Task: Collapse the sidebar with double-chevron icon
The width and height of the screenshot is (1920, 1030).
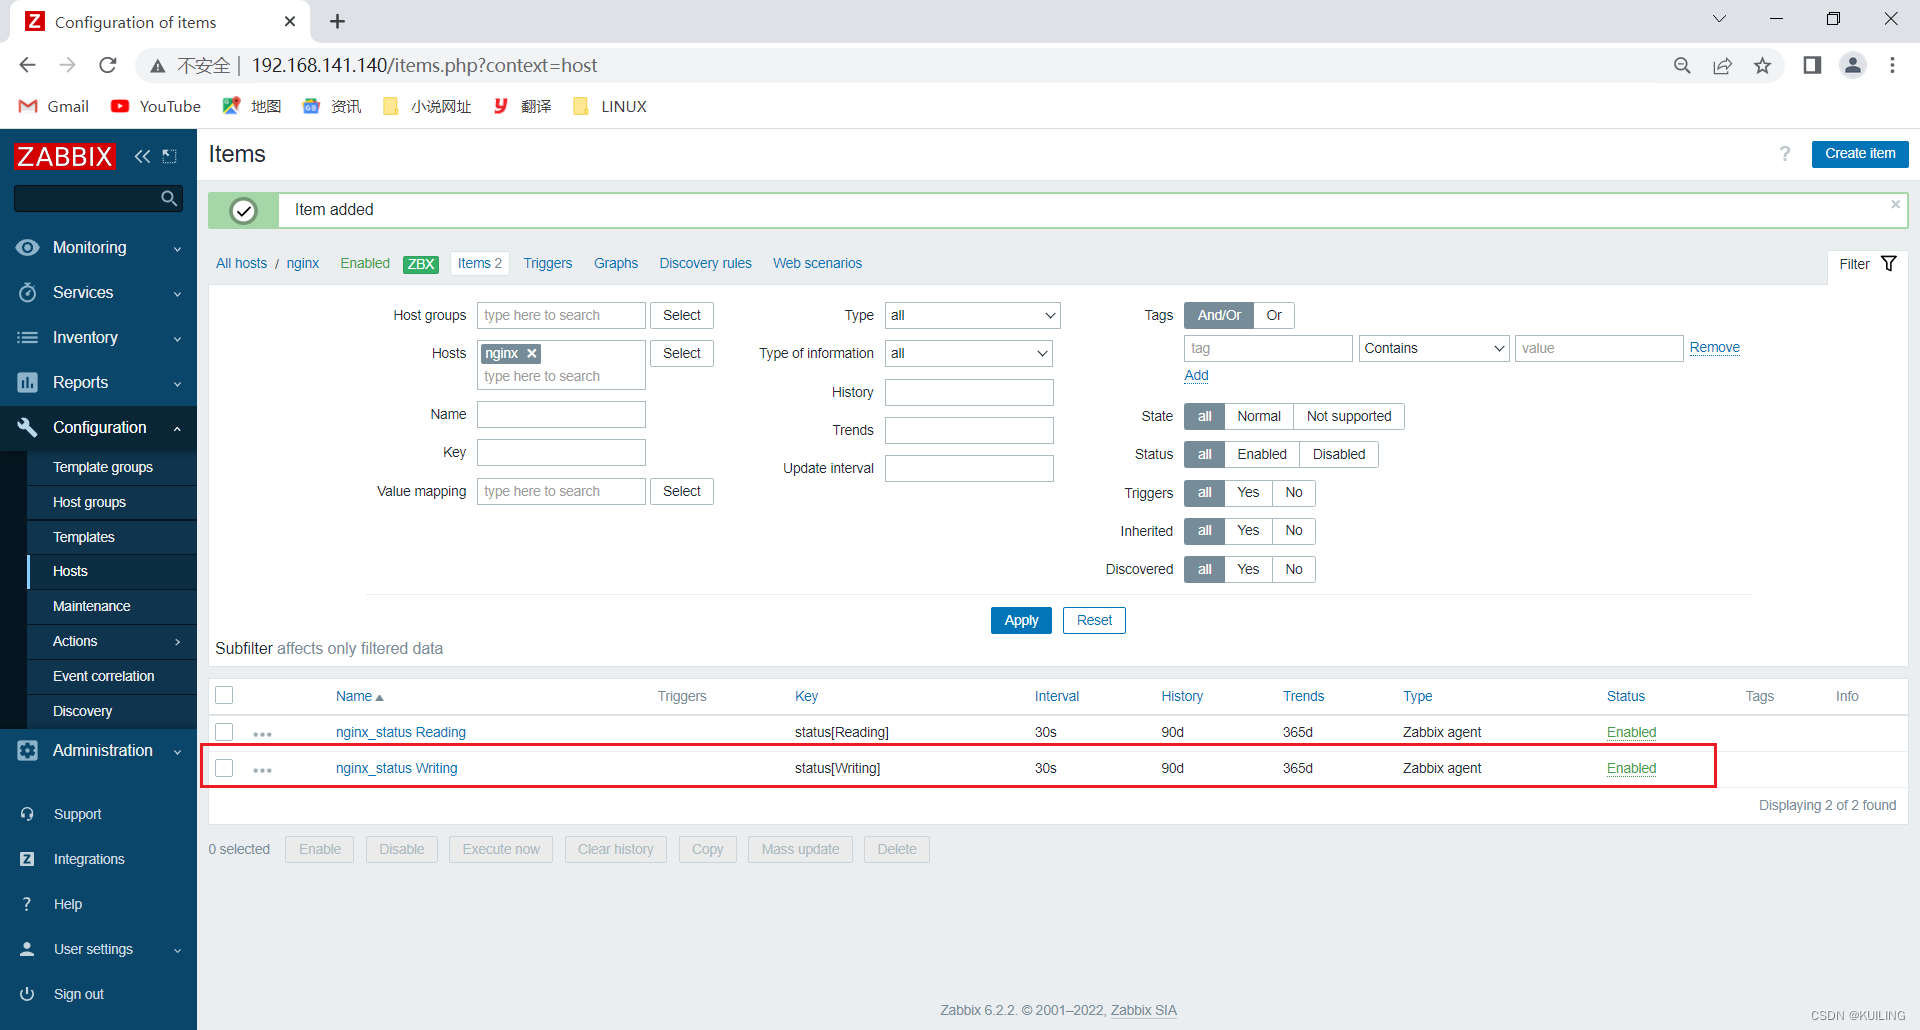Action: [143, 156]
